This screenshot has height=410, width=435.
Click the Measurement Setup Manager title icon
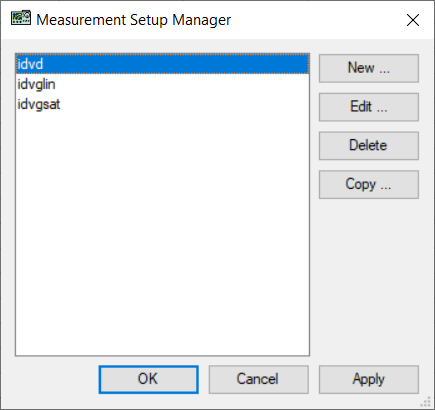(x=21, y=18)
